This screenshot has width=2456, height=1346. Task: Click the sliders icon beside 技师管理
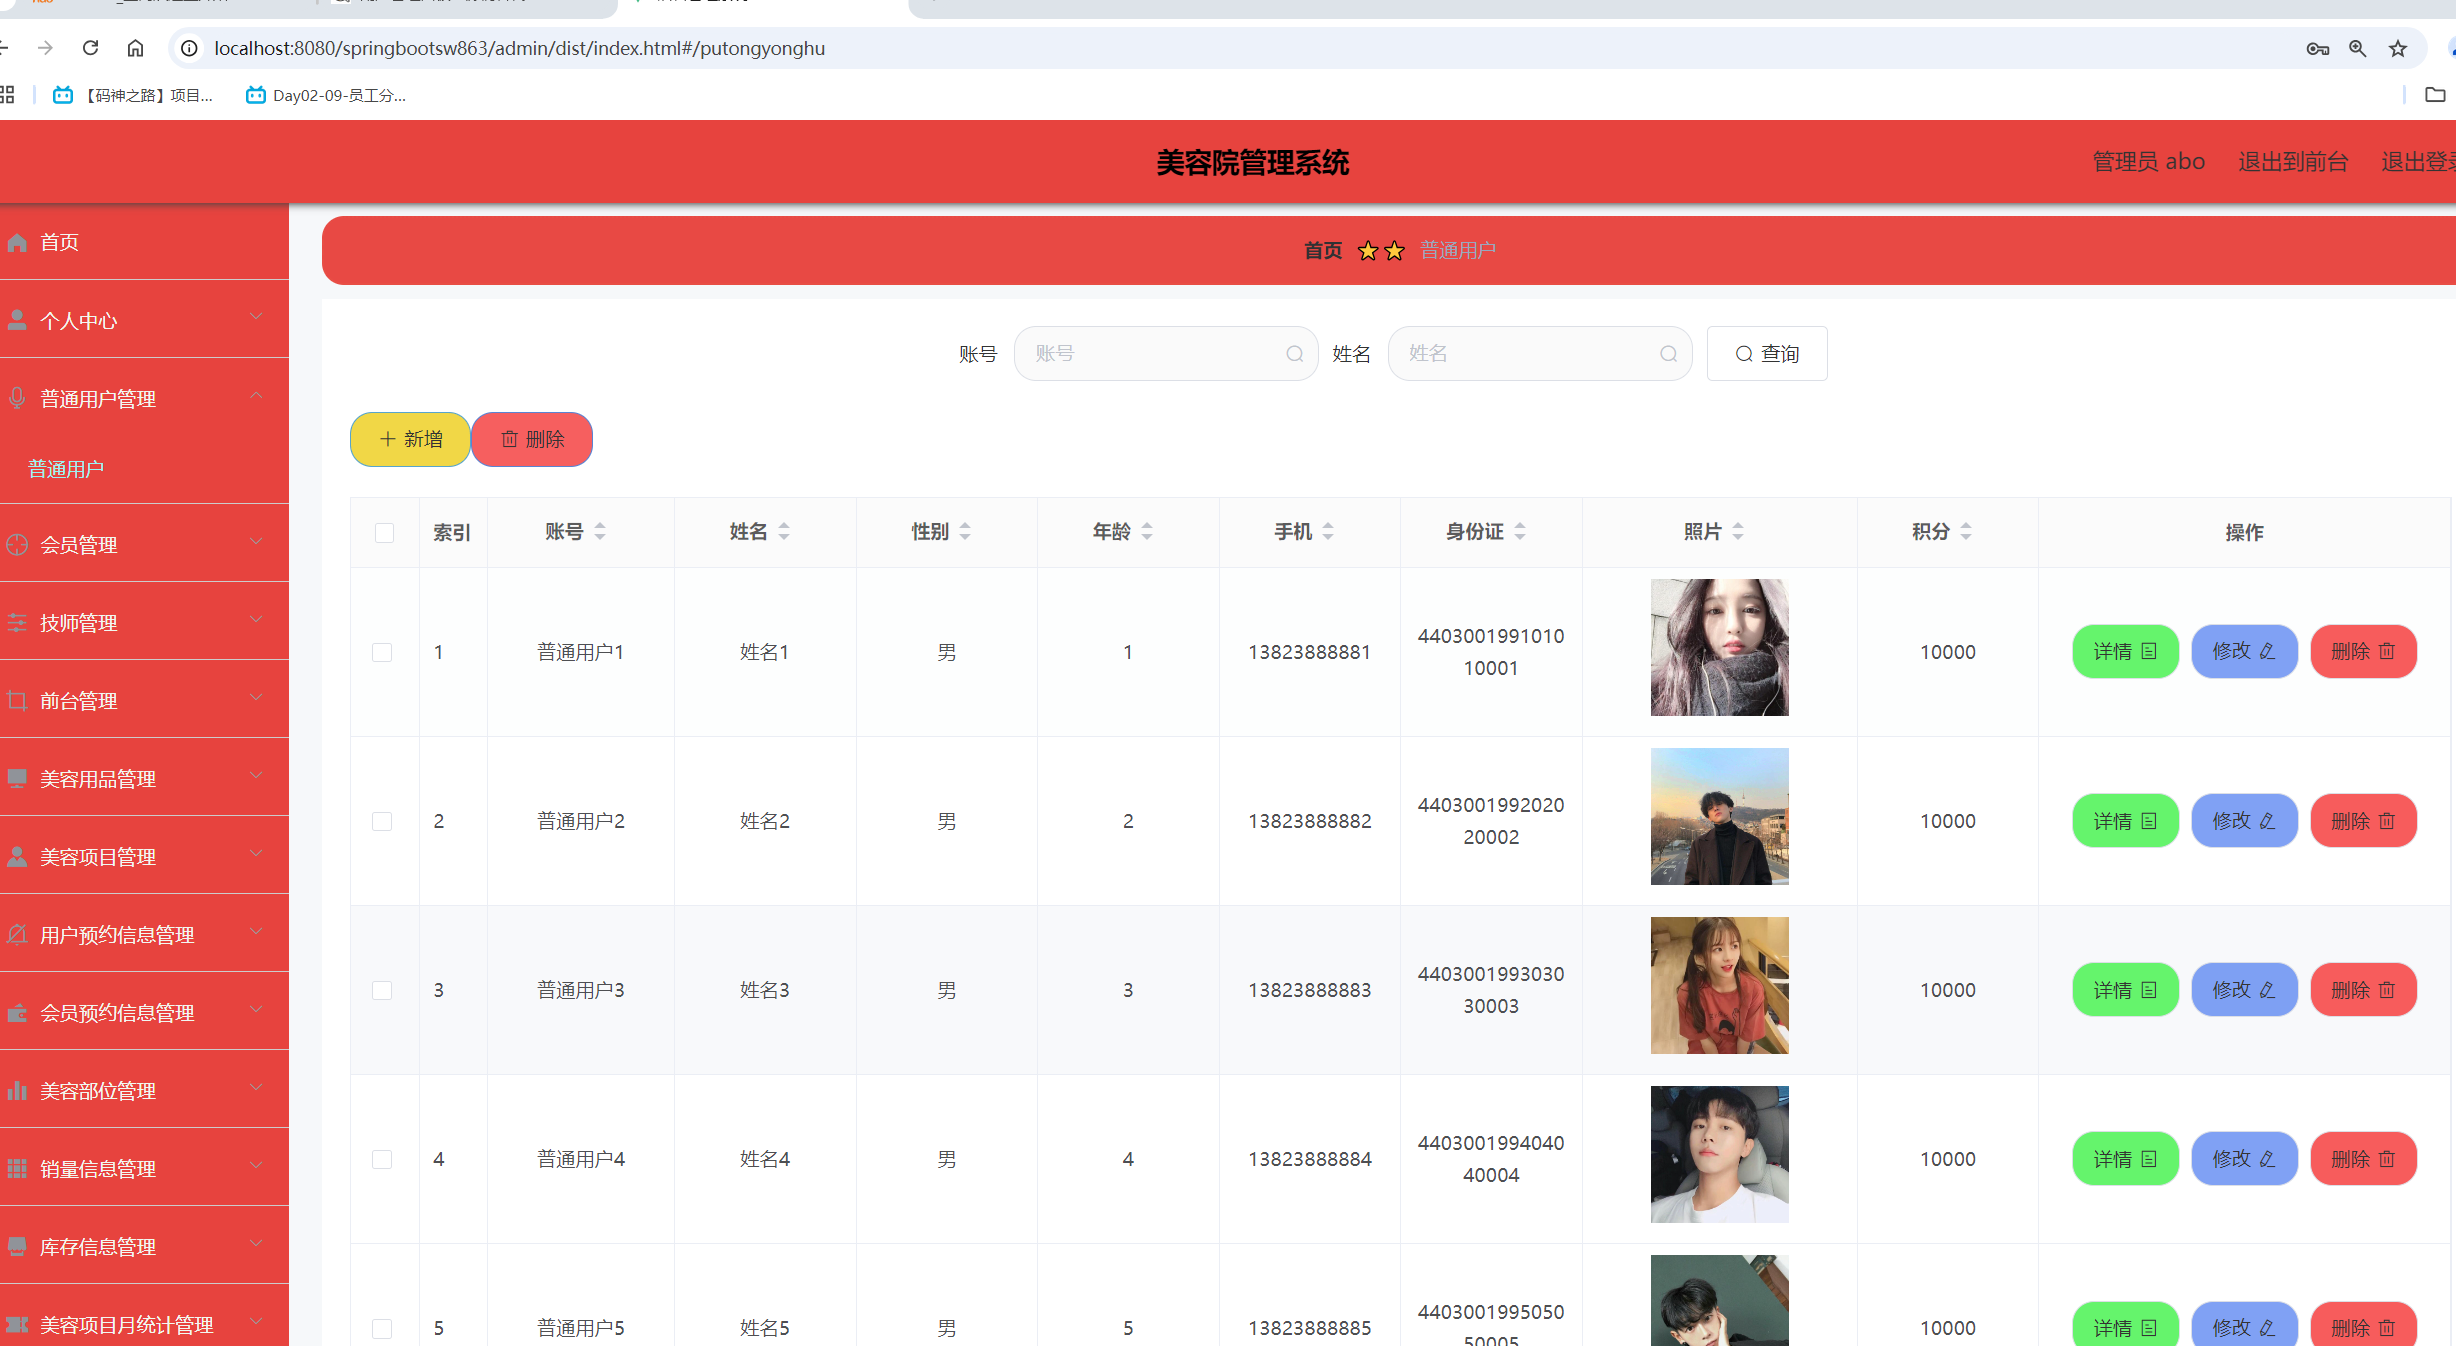click(17, 622)
